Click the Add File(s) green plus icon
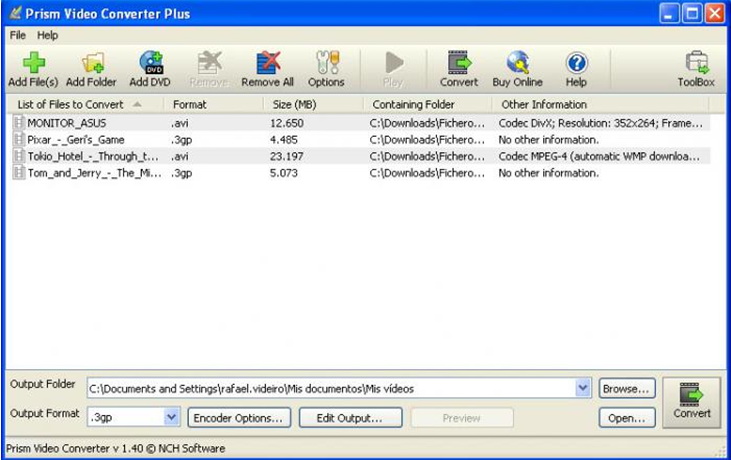Viewport: 731px width, 460px height. tap(34, 62)
